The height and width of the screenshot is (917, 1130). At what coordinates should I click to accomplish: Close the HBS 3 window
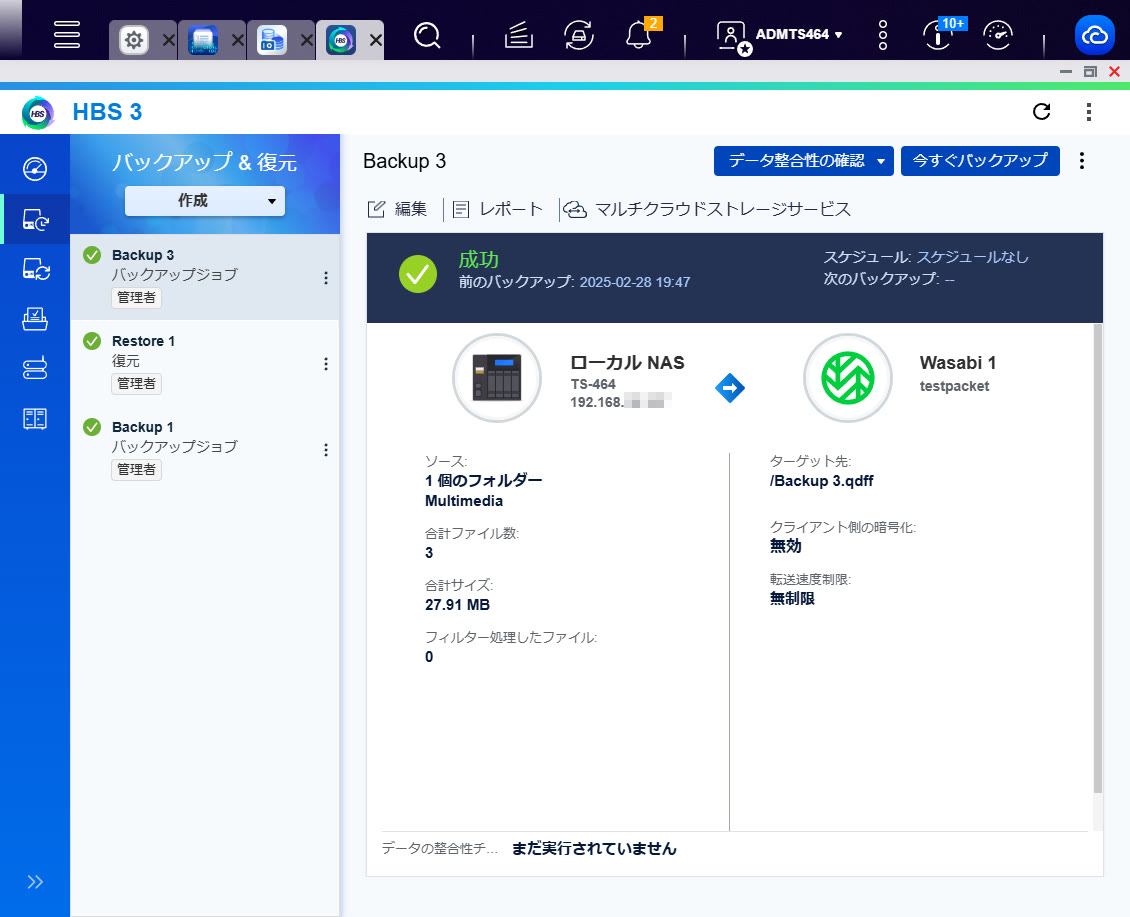(x=1114, y=71)
